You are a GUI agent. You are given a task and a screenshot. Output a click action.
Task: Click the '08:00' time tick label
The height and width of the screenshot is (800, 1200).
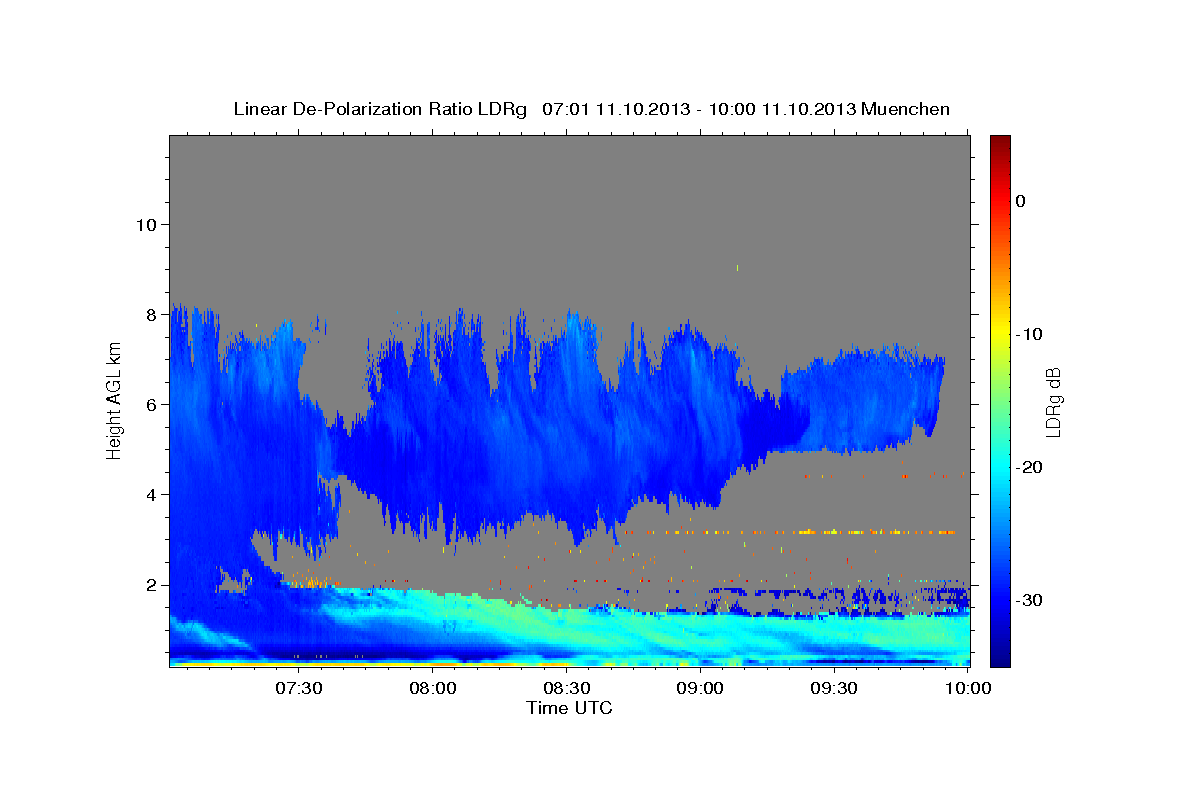point(432,689)
